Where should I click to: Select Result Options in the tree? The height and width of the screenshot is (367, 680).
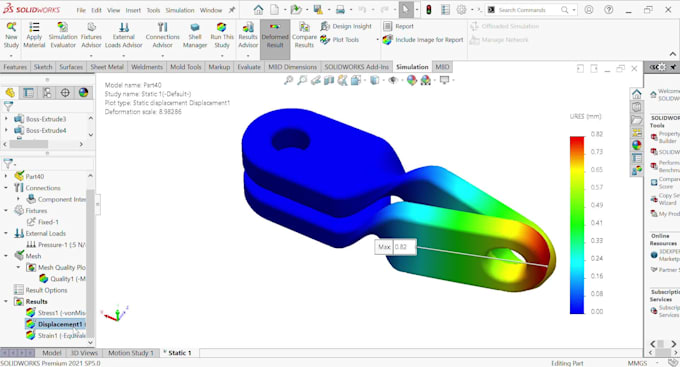pyautogui.click(x=40, y=290)
